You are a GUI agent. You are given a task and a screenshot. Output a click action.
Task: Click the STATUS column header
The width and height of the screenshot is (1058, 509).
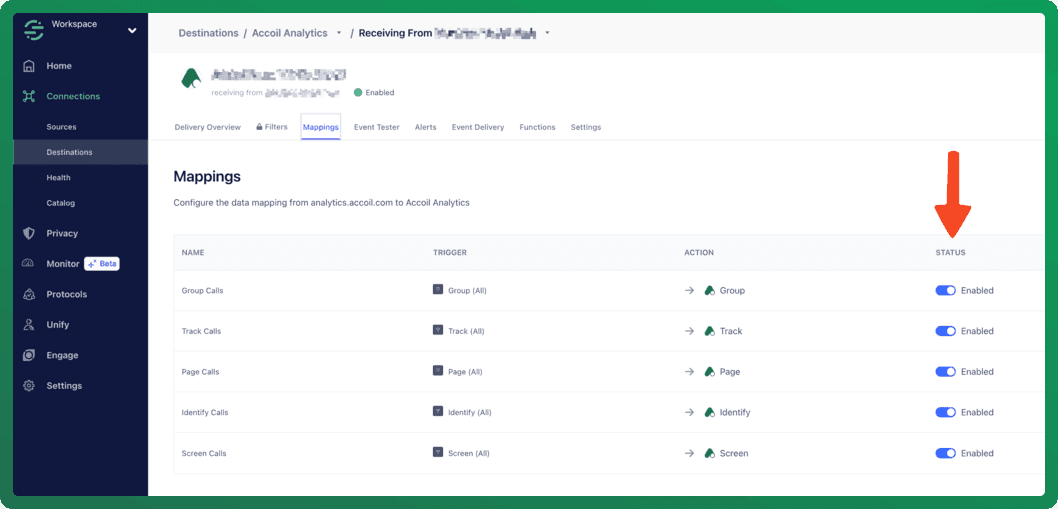(950, 252)
